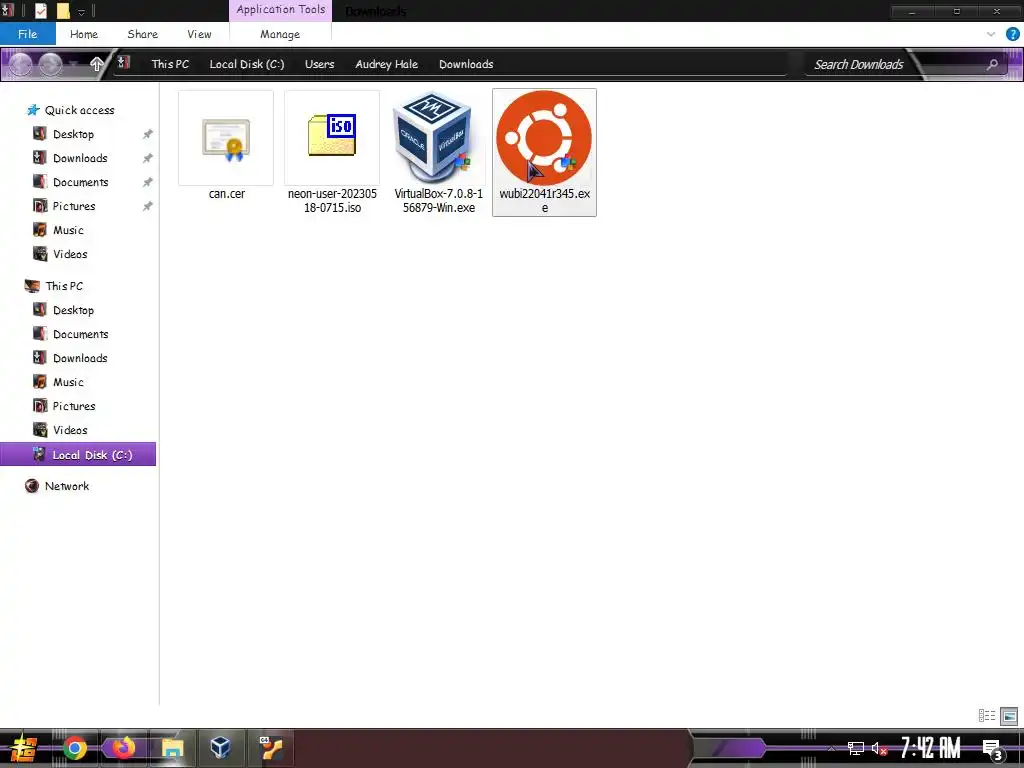The width and height of the screenshot is (1024, 768).
Task: Open the Customize Quick Access Toolbar dropdown
Action: click(82, 12)
